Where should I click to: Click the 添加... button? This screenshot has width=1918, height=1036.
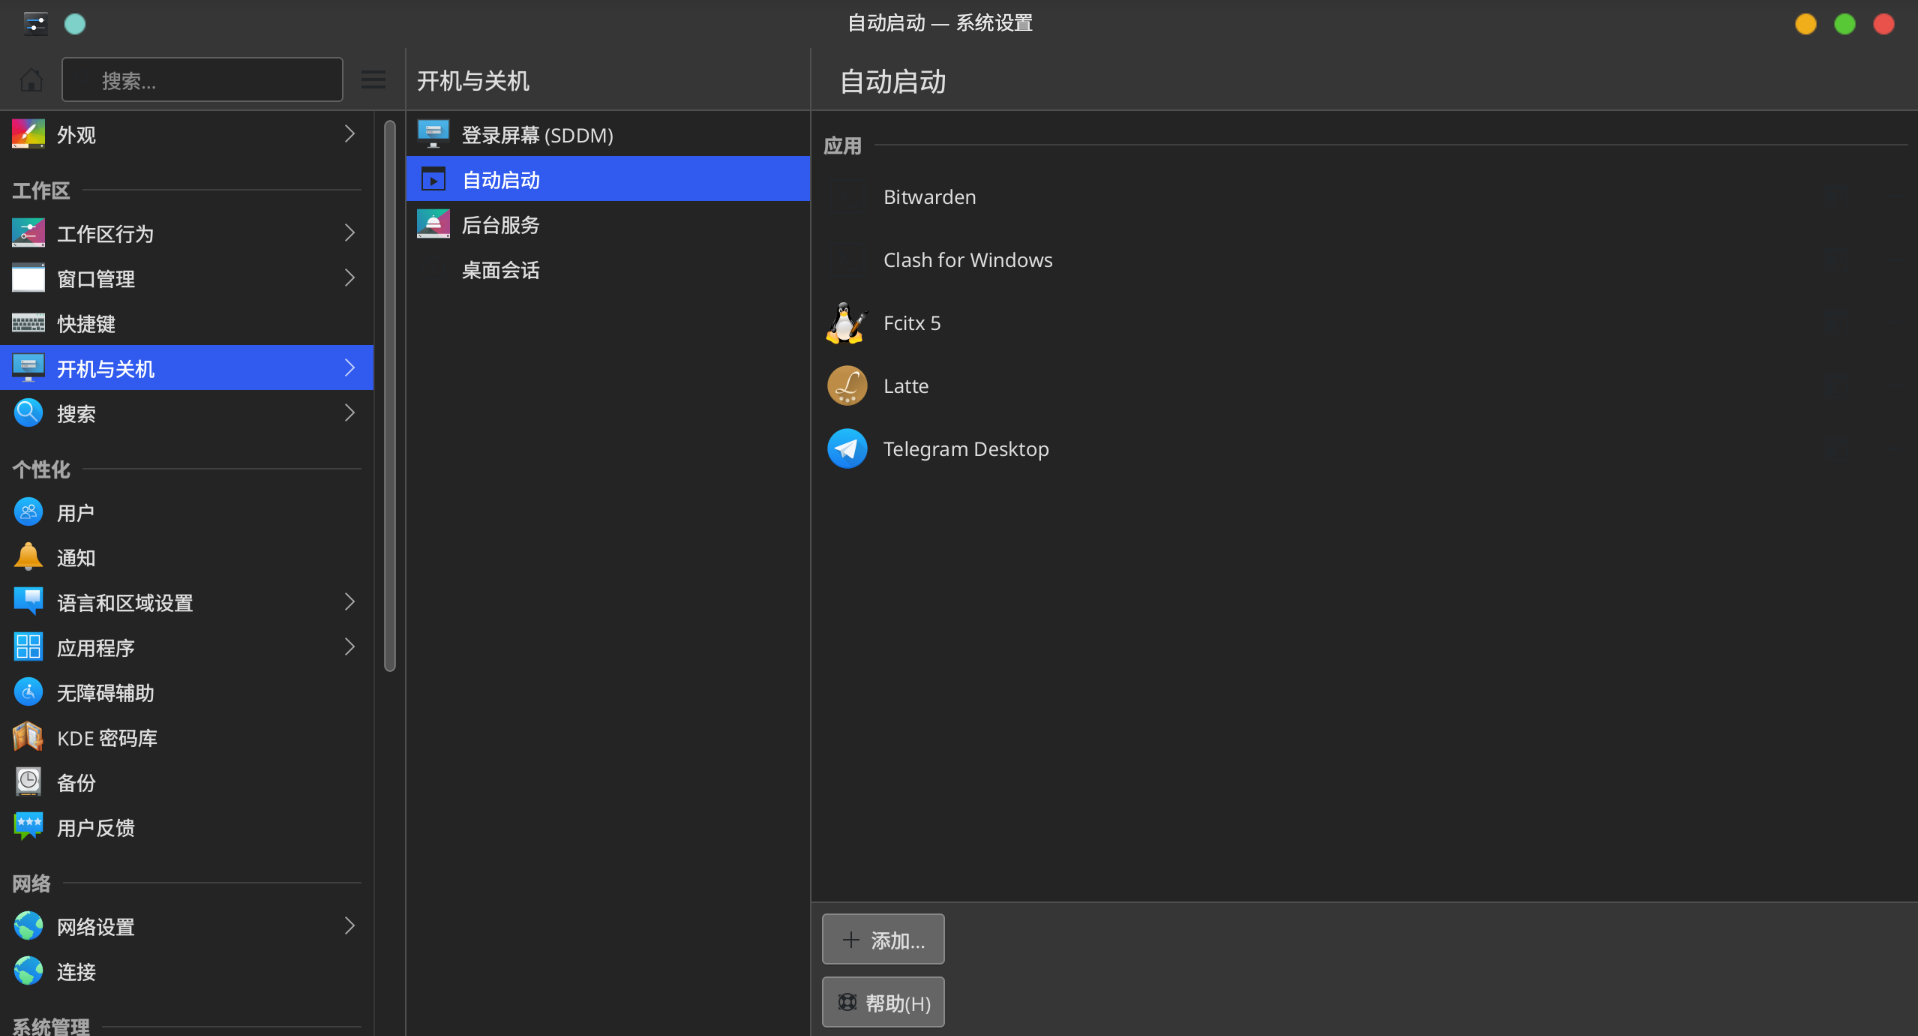(x=883, y=939)
